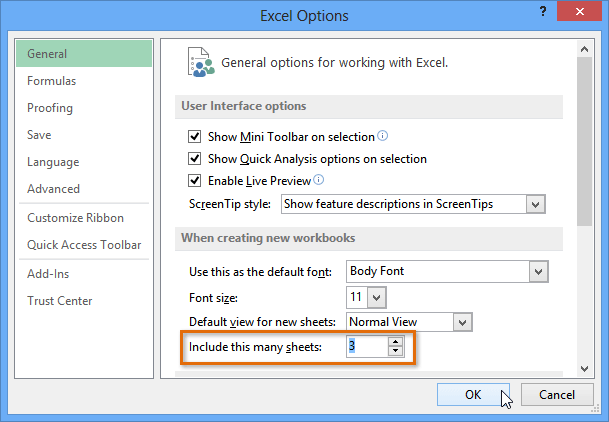Click the Font size label
The width and height of the screenshot is (609, 422).
pos(213,298)
